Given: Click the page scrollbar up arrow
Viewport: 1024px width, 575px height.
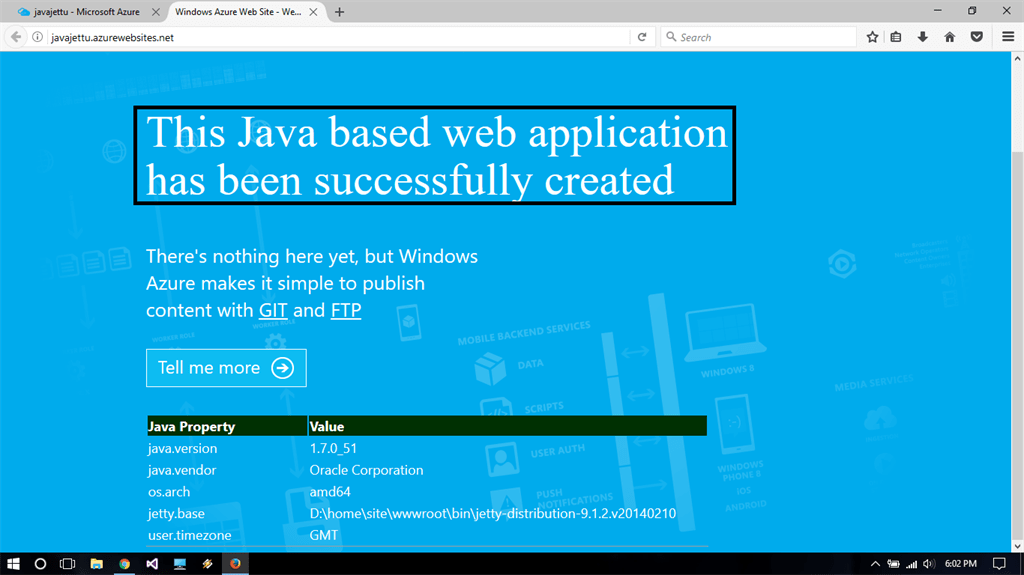Looking at the screenshot, I should (x=1017, y=59).
